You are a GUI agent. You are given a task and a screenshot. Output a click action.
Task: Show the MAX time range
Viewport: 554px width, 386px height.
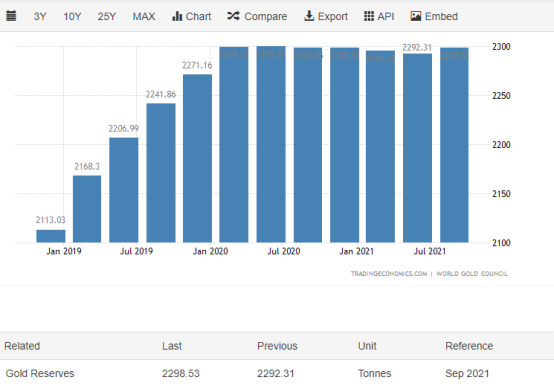pyautogui.click(x=144, y=17)
